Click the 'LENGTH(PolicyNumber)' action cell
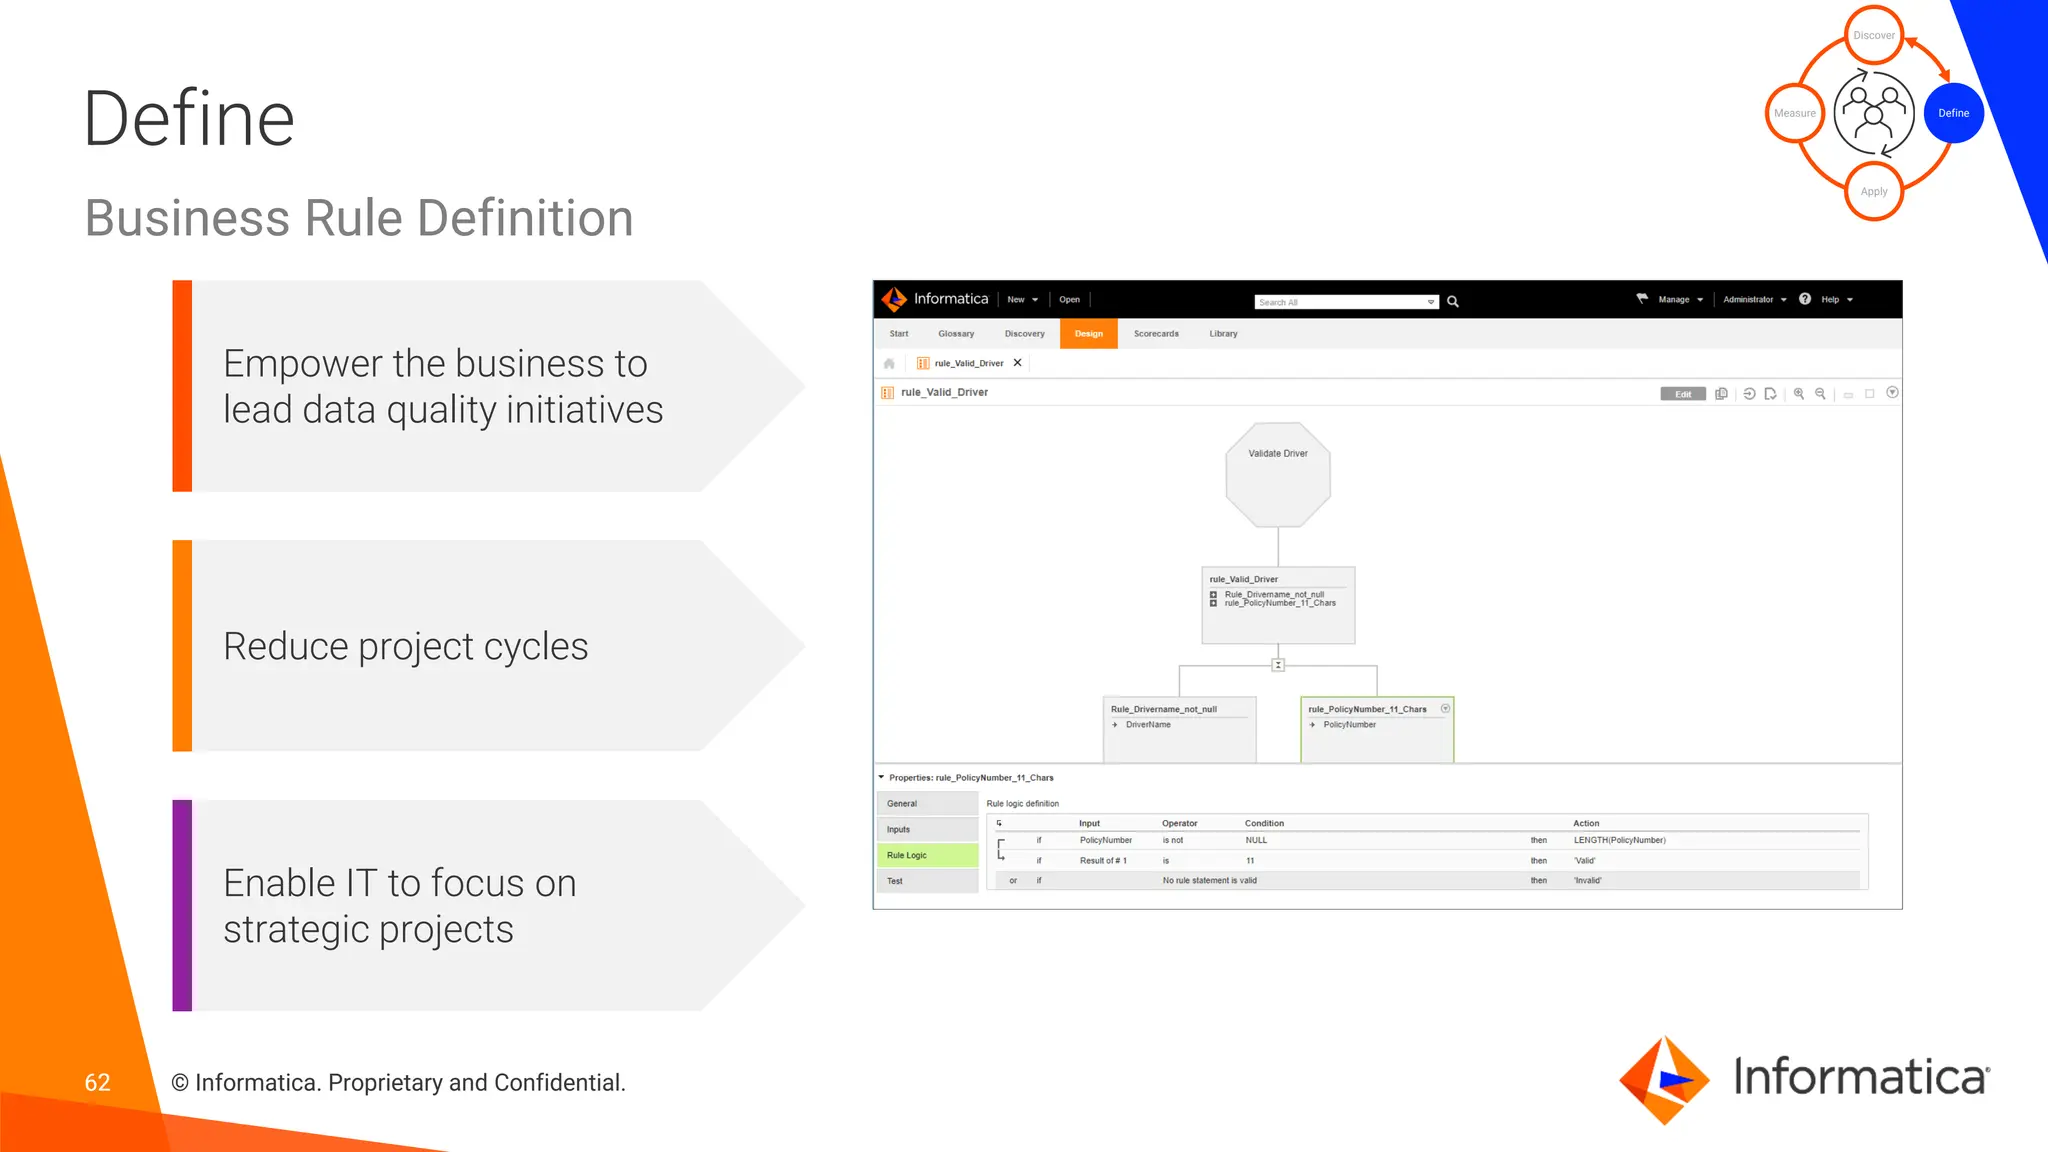Viewport: 2048px width, 1152px height. [1620, 840]
